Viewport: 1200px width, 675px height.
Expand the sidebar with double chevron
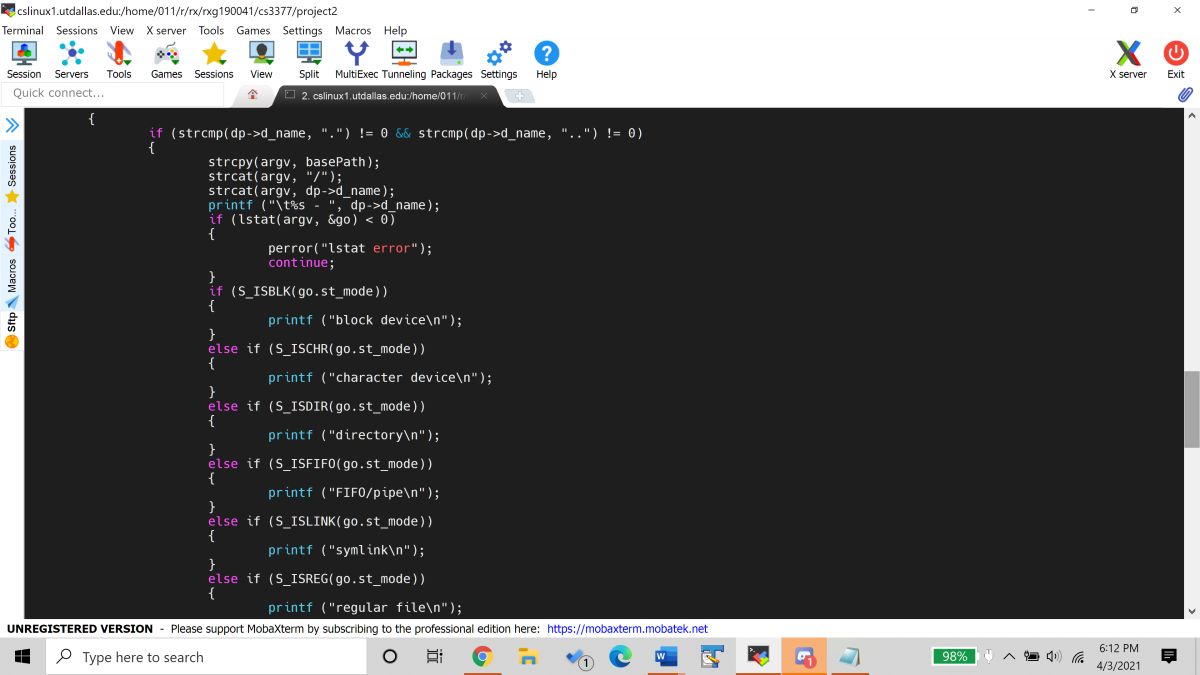pyautogui.click(x=12, y=125)
